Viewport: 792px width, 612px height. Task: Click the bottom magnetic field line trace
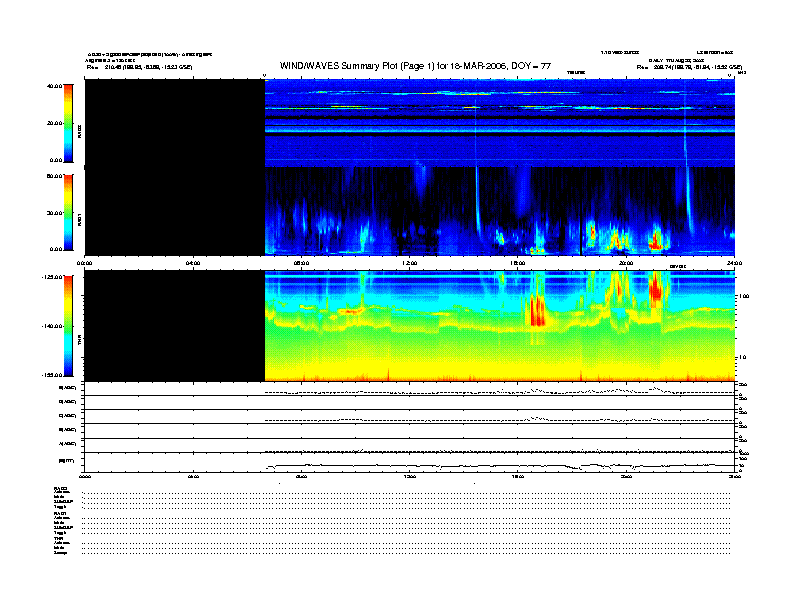coord(500,466)
